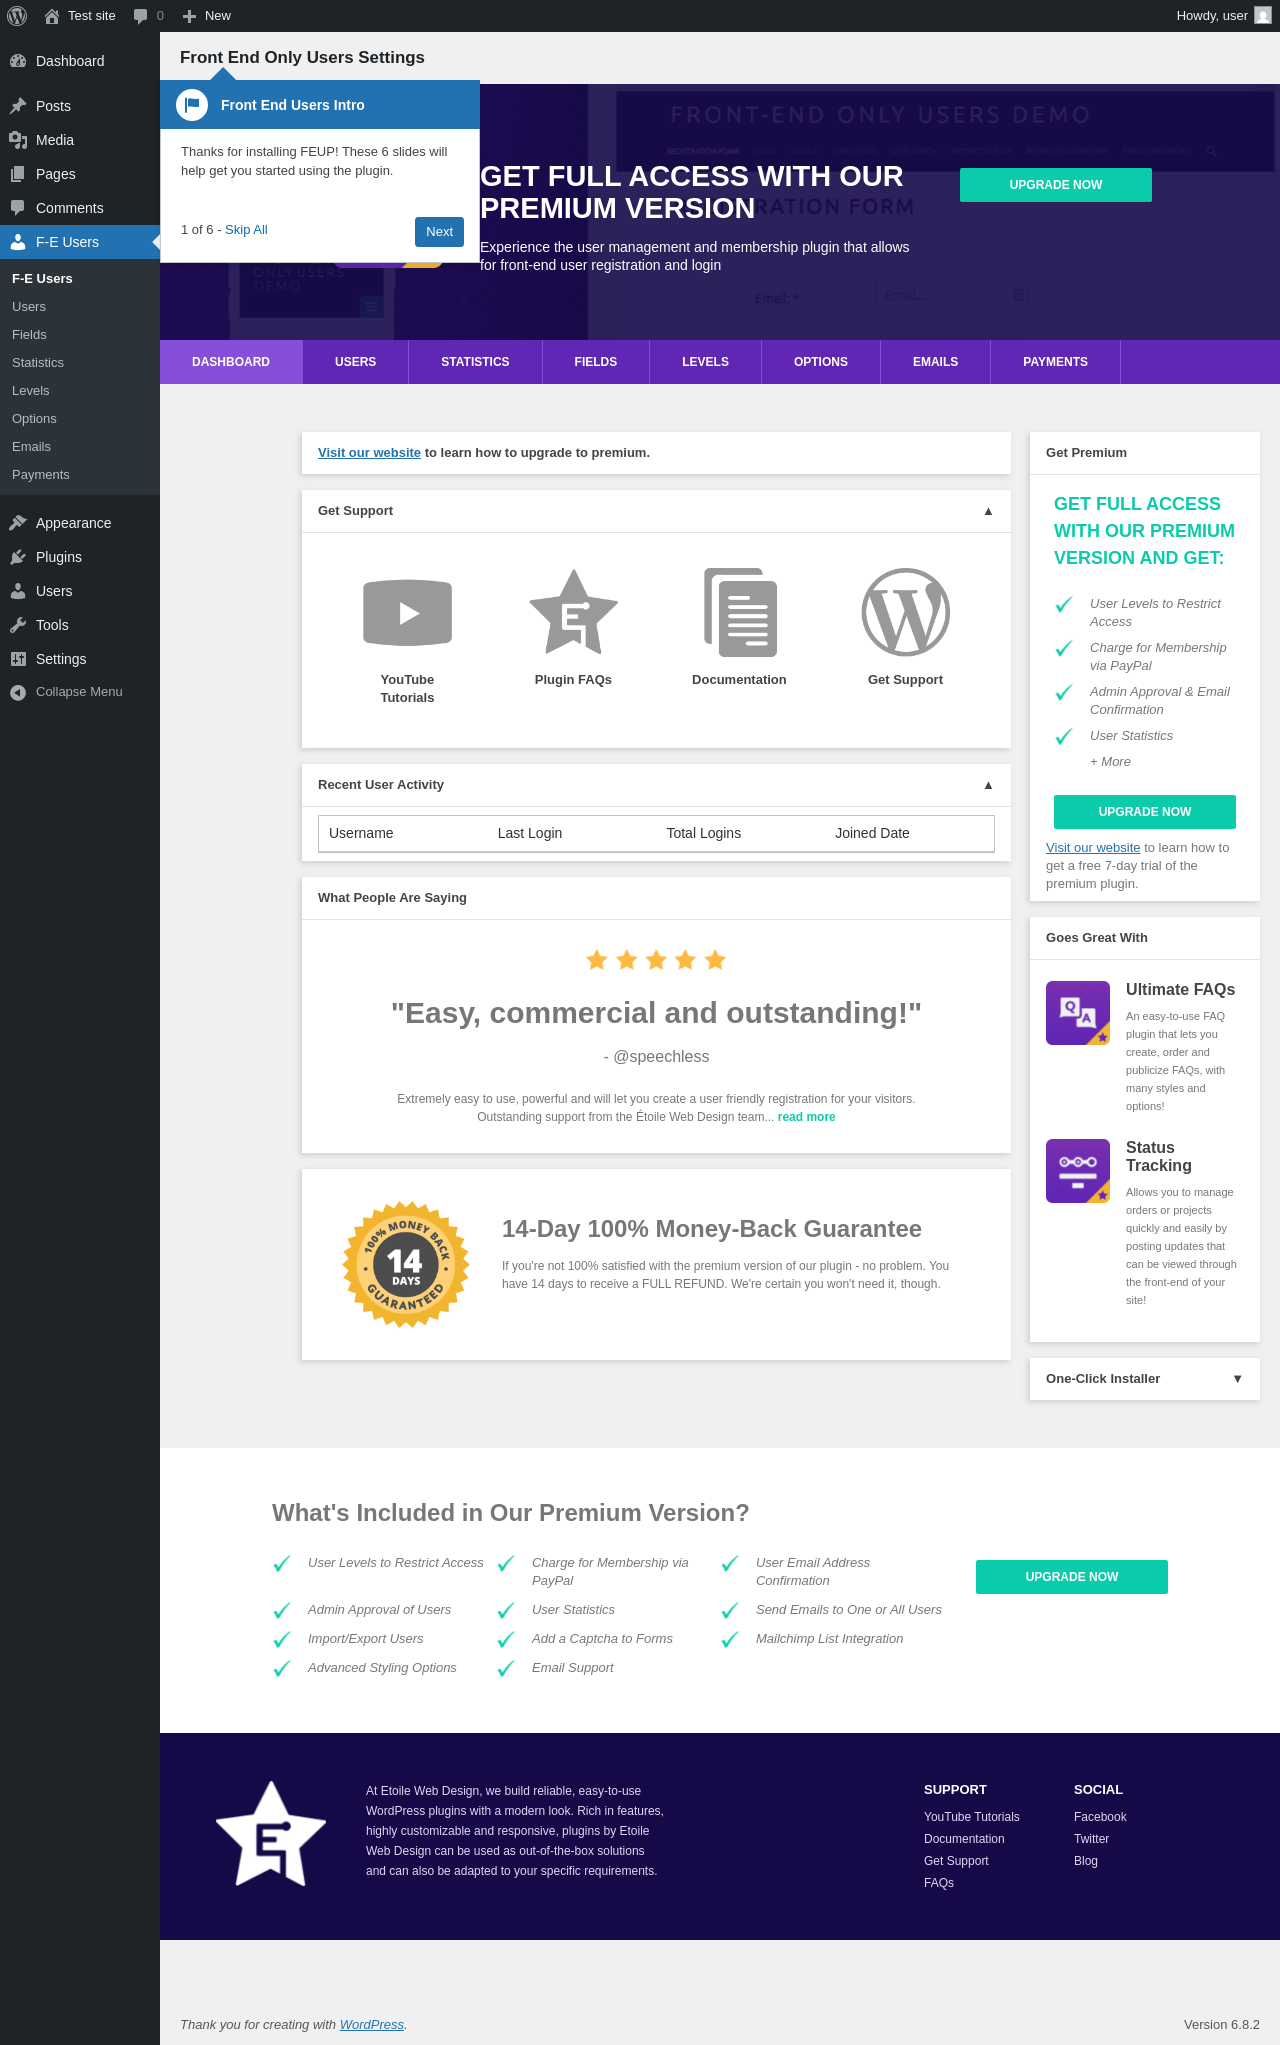Collapse the Get Support panel arrow
The image size is (1280, 2045).
988,511
